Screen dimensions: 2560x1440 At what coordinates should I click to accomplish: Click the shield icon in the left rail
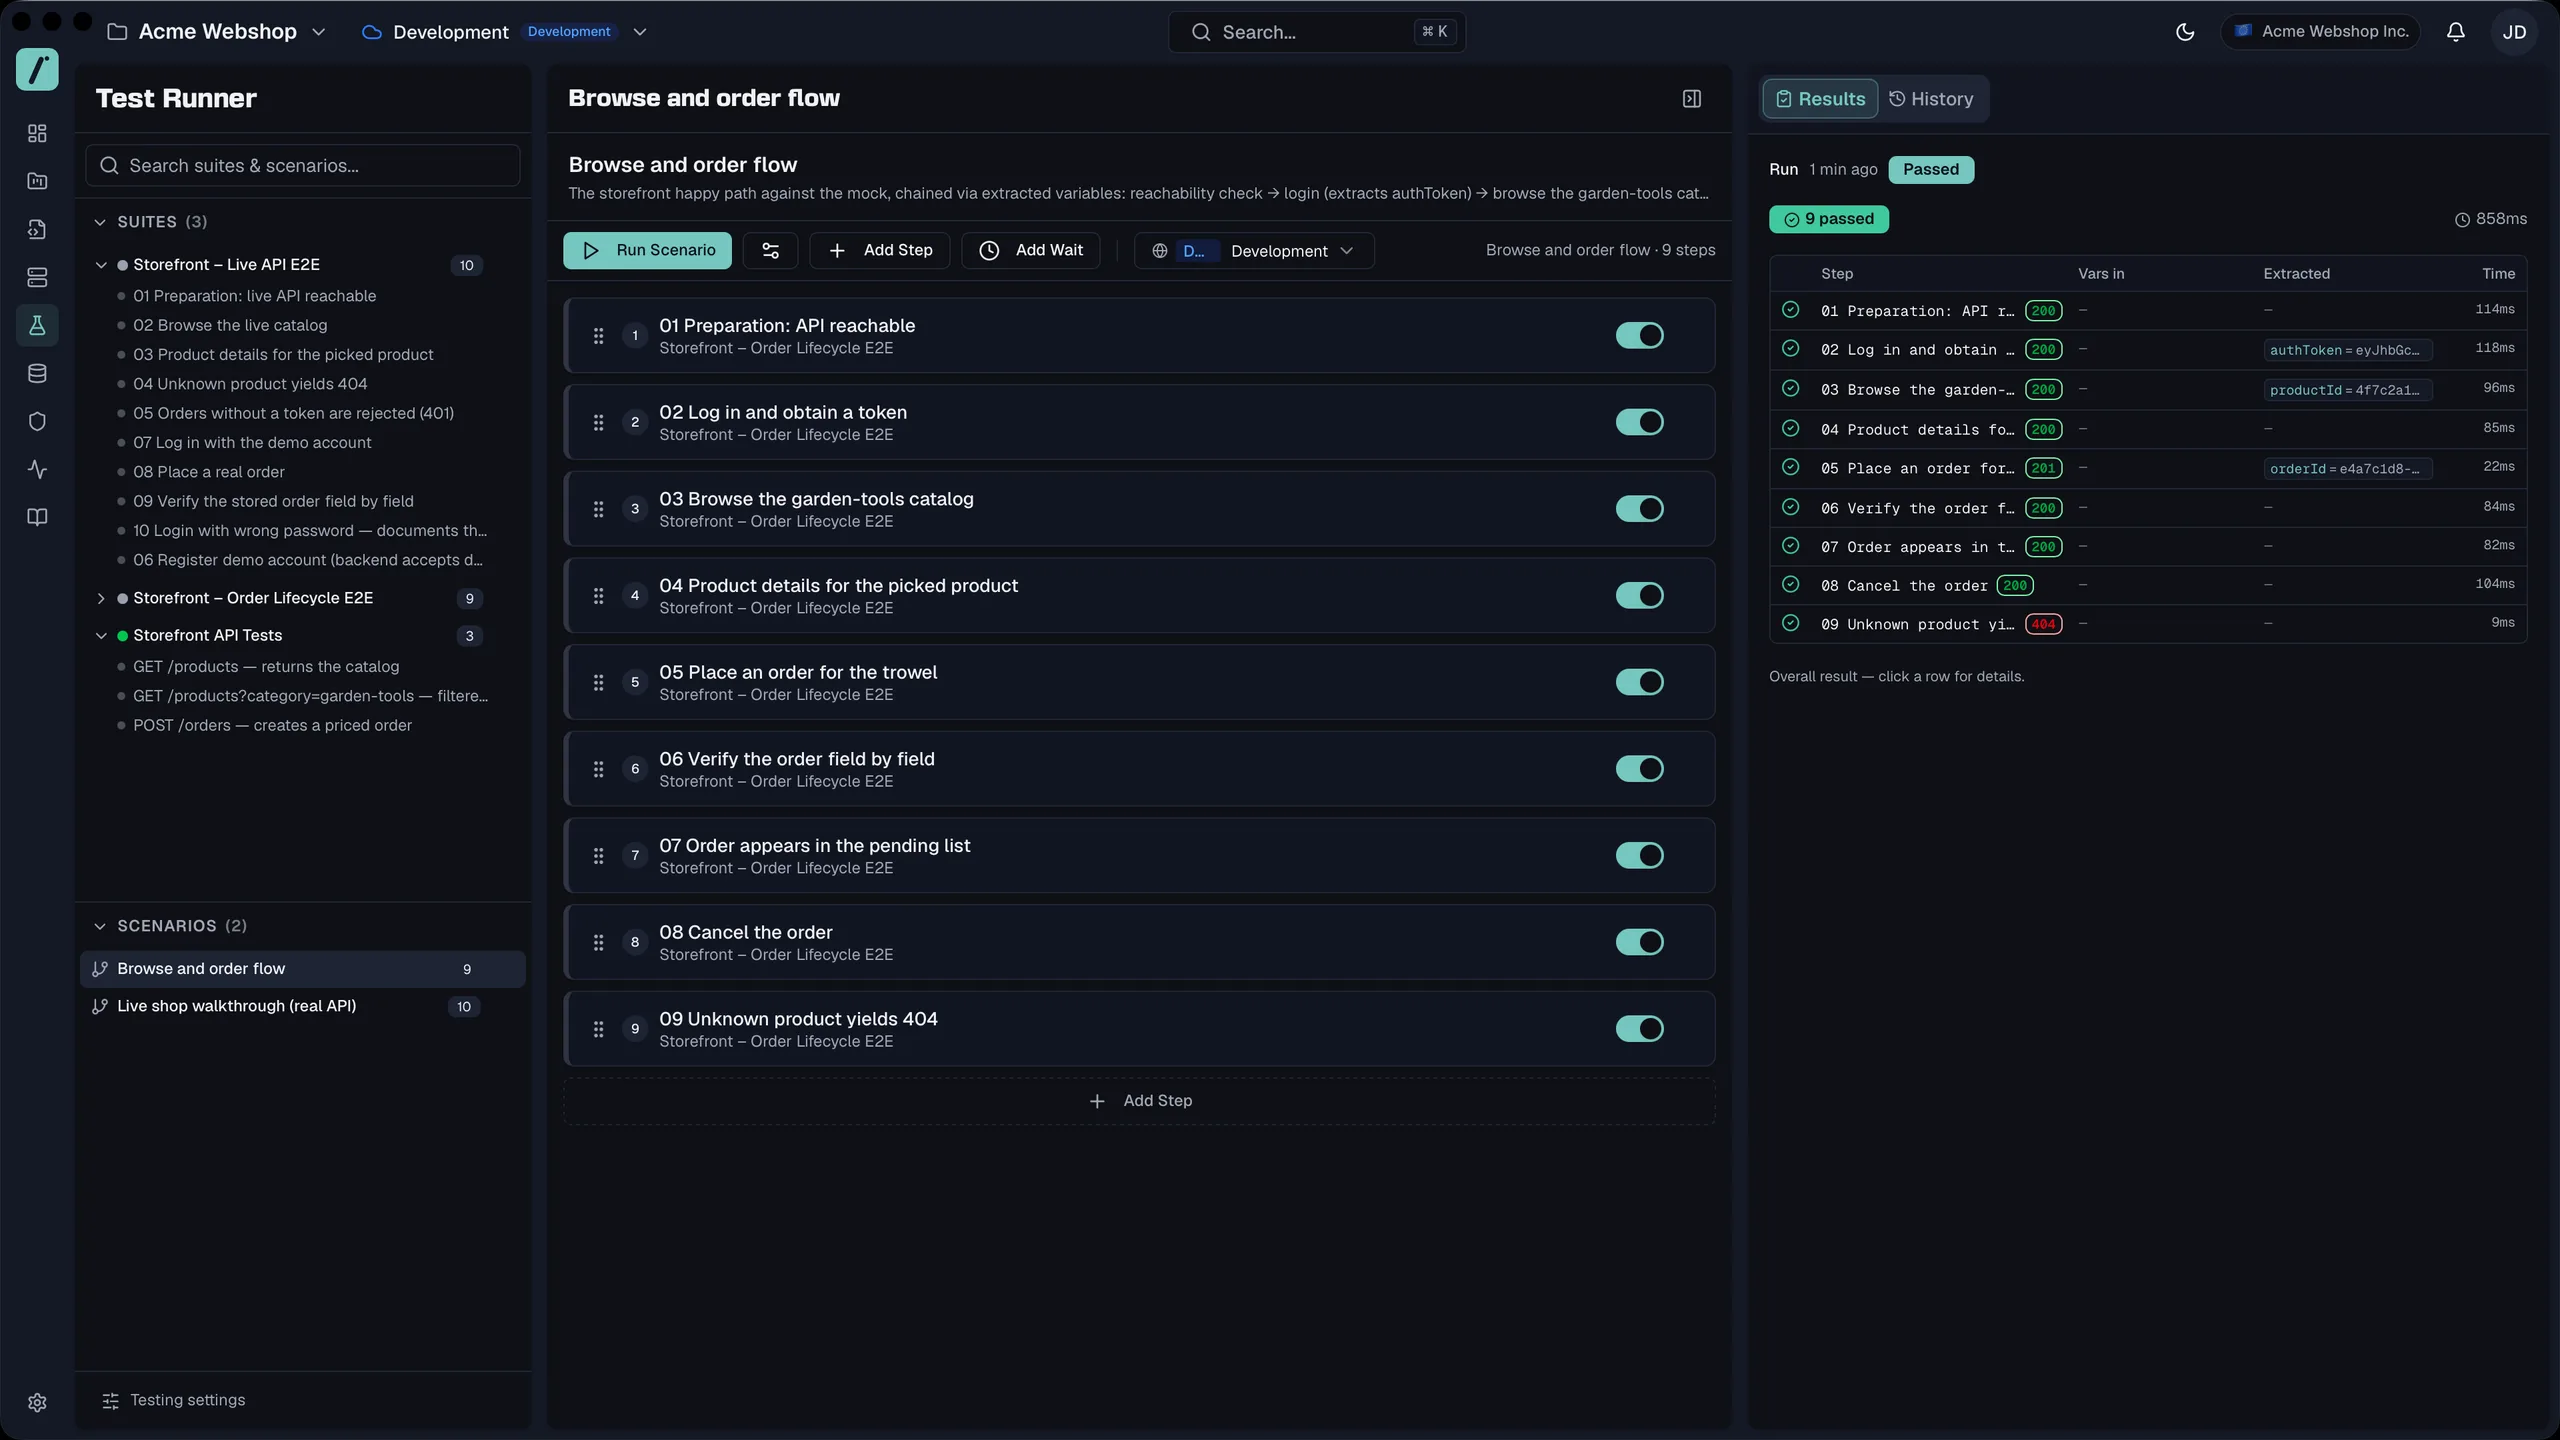(37, 421)
